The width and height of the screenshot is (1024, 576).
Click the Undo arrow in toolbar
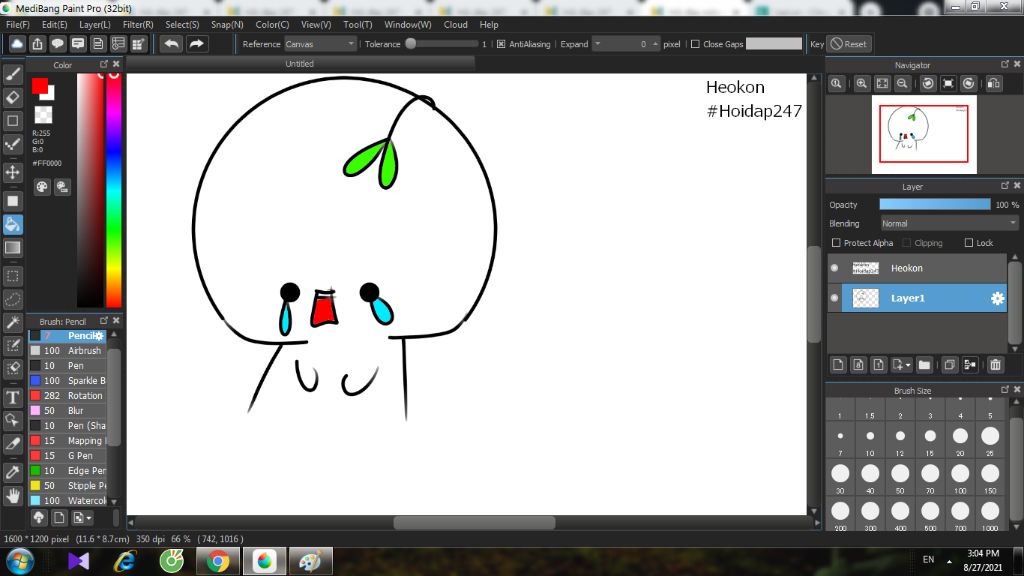click(x=172, y=44)
